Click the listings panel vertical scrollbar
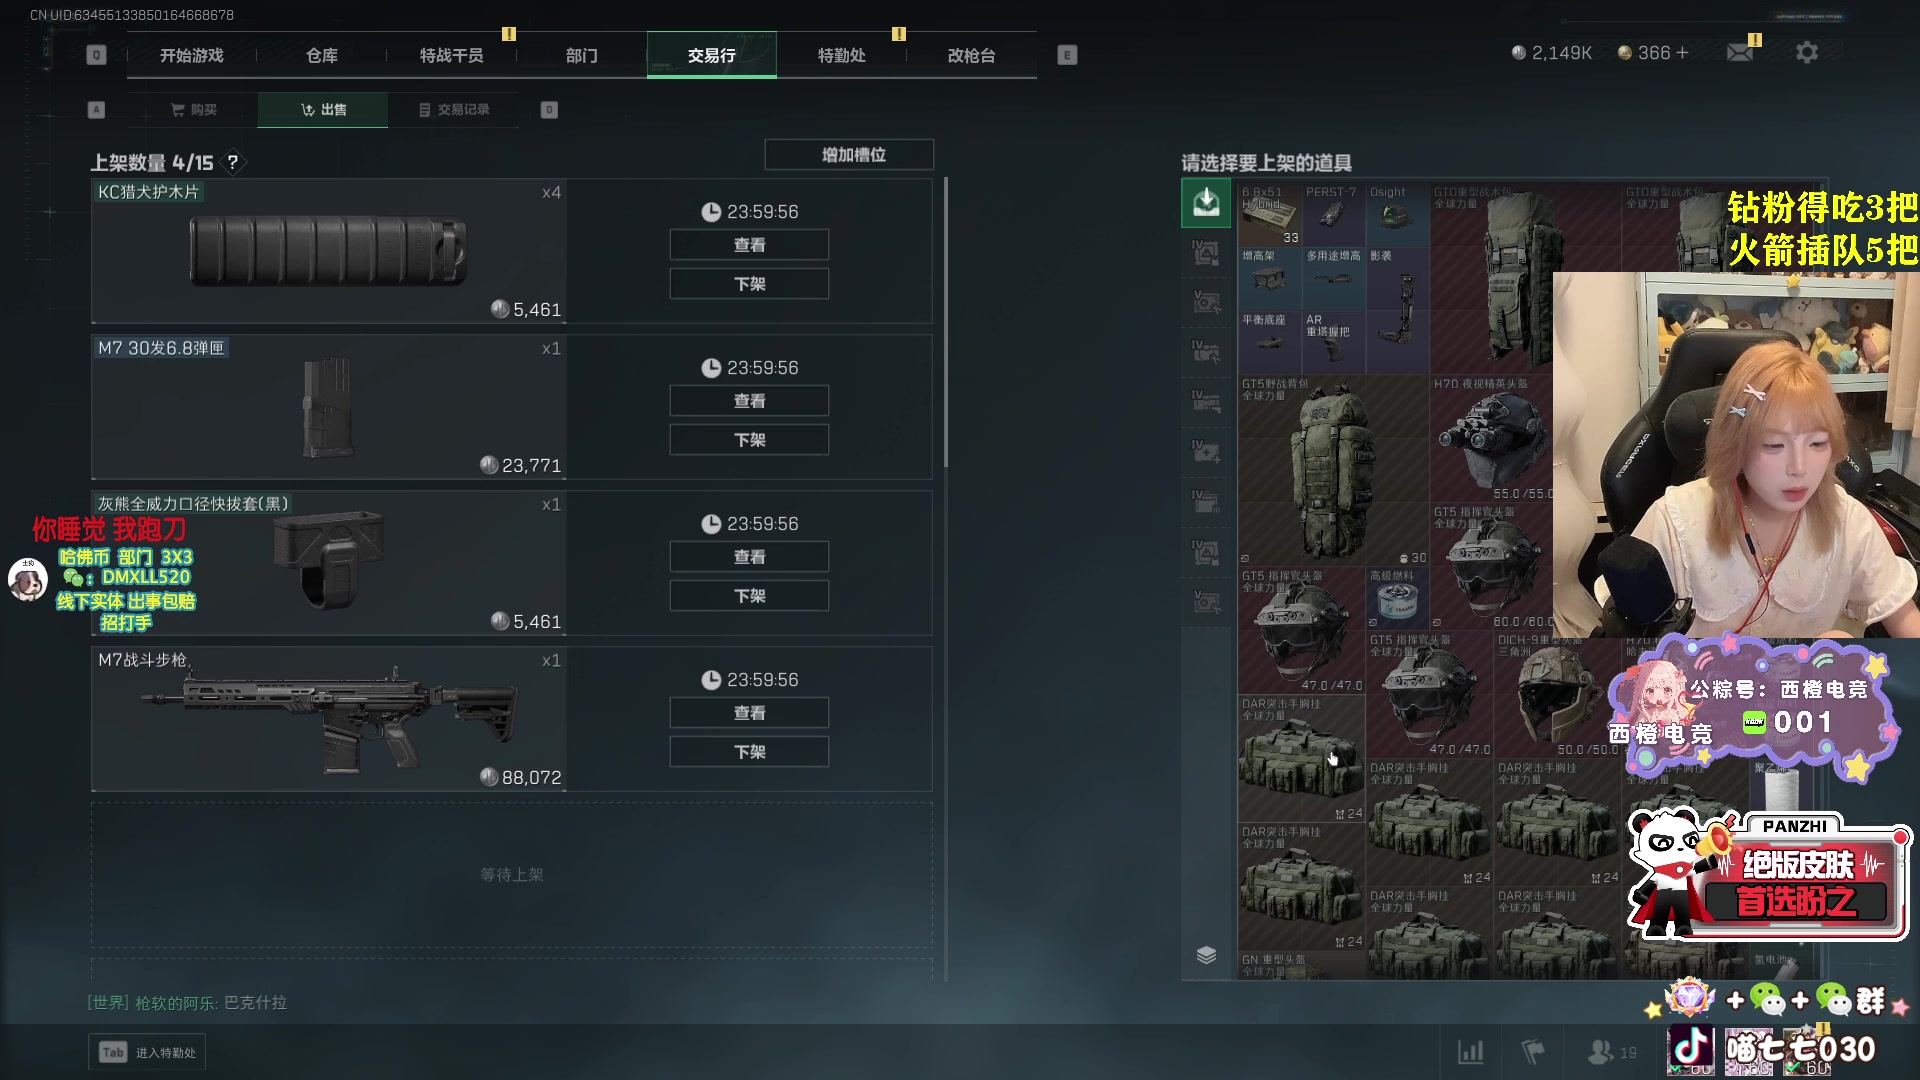This screenshot has height=1080, width=1920. 946,322
